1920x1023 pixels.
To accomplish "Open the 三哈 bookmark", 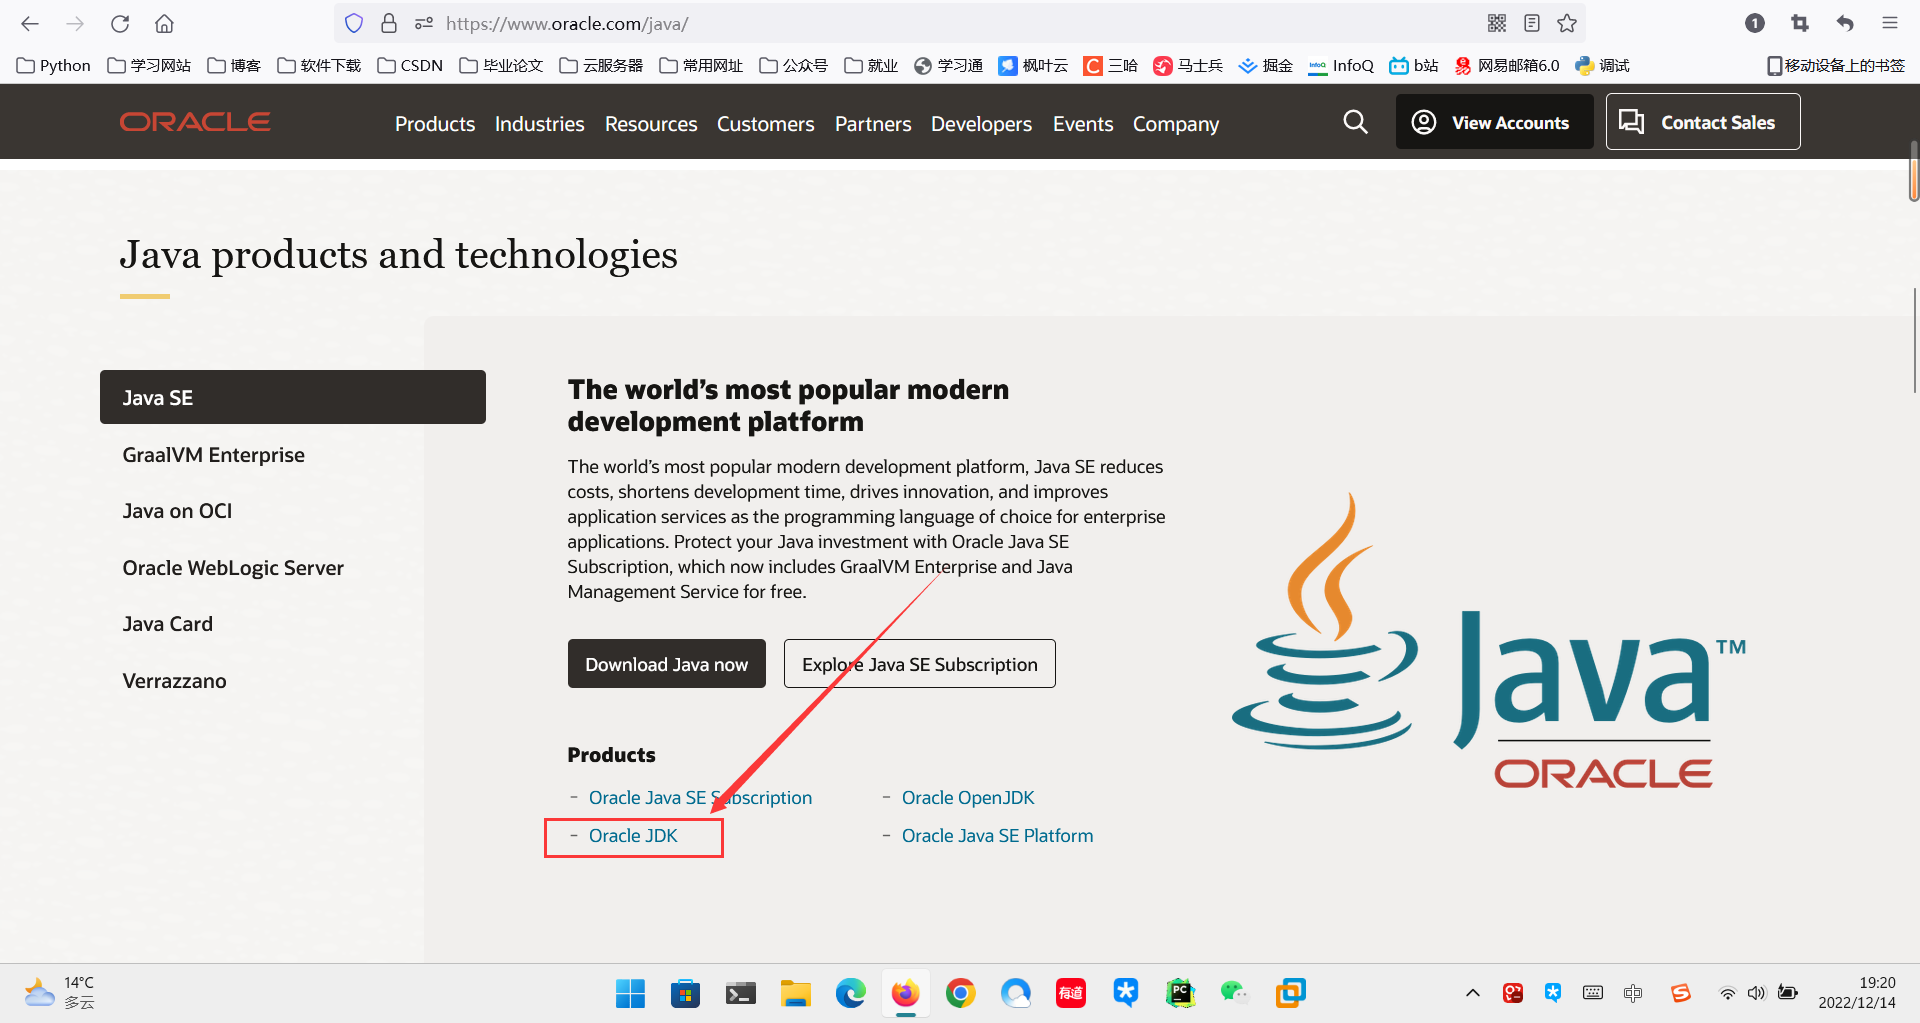I will click(x=1111, y=65).
